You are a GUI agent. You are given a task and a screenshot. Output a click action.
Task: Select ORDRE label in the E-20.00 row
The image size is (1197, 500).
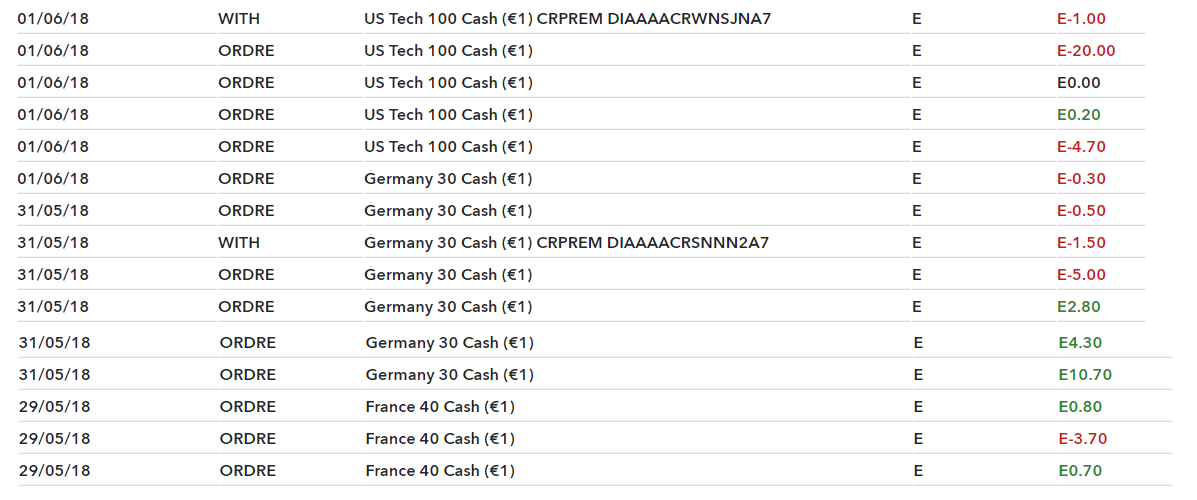click(x=246, y=51)
